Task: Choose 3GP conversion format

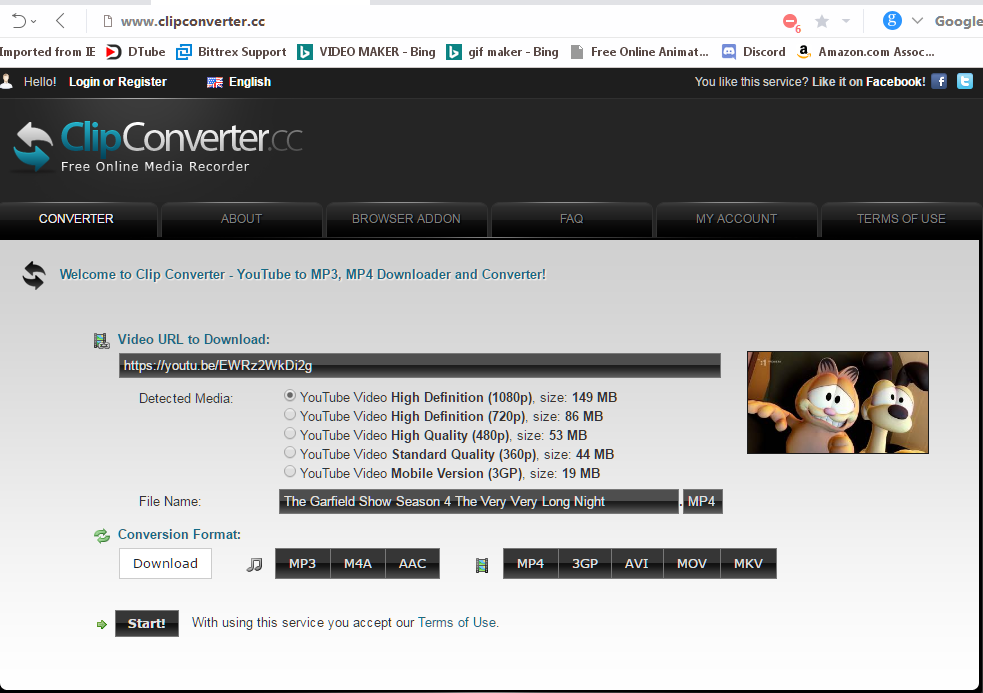Action: click(585, 563)
